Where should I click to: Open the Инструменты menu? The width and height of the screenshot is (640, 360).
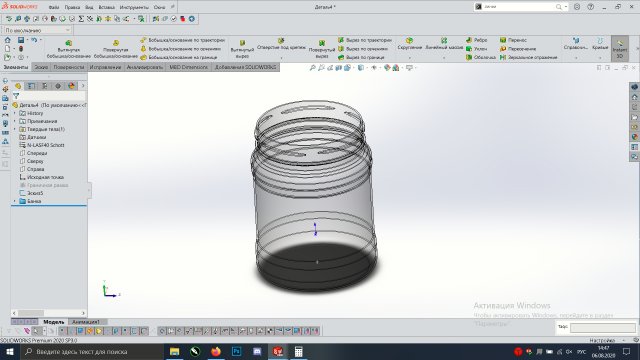click(134, 7)
